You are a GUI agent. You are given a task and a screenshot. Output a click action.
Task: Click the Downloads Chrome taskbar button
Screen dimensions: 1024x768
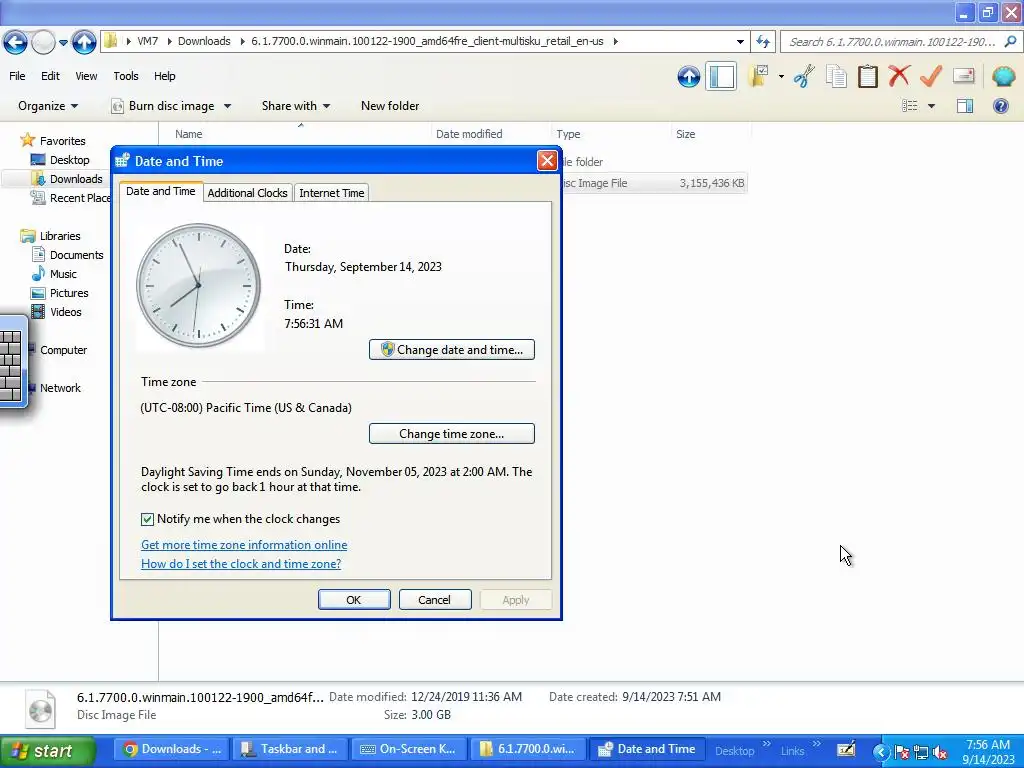coord(174,749)
